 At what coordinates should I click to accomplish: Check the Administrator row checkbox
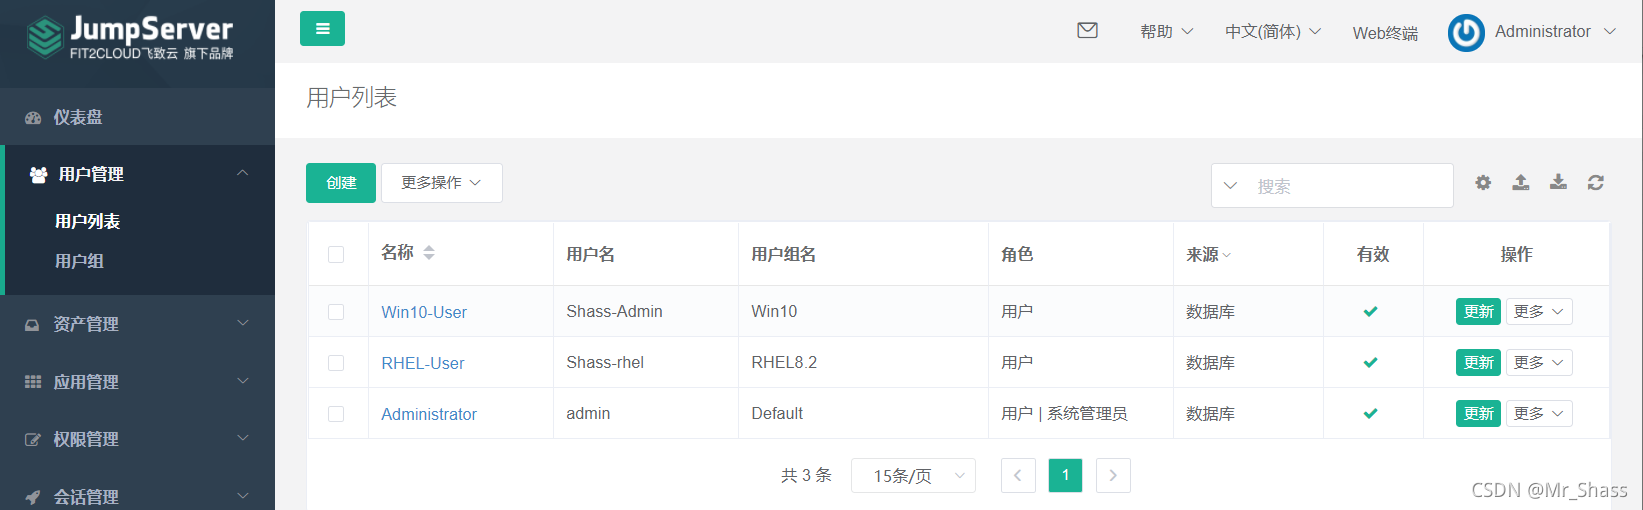[x=336, y=414]
